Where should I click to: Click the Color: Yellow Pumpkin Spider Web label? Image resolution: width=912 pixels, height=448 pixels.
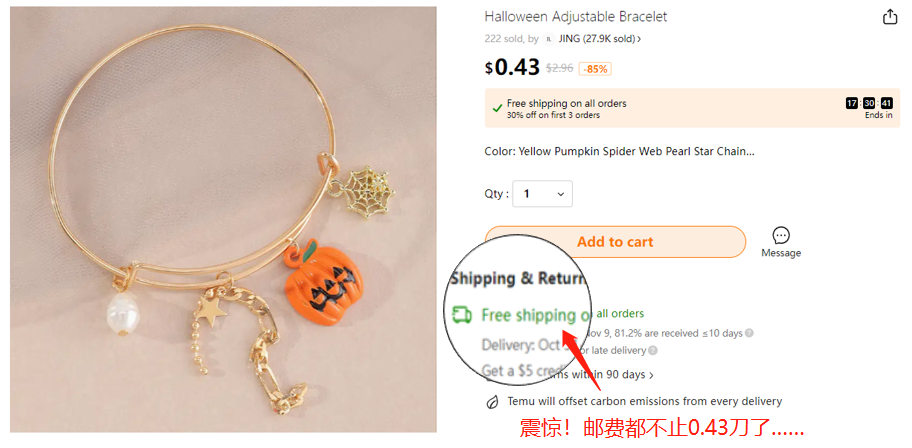(619, 152)
